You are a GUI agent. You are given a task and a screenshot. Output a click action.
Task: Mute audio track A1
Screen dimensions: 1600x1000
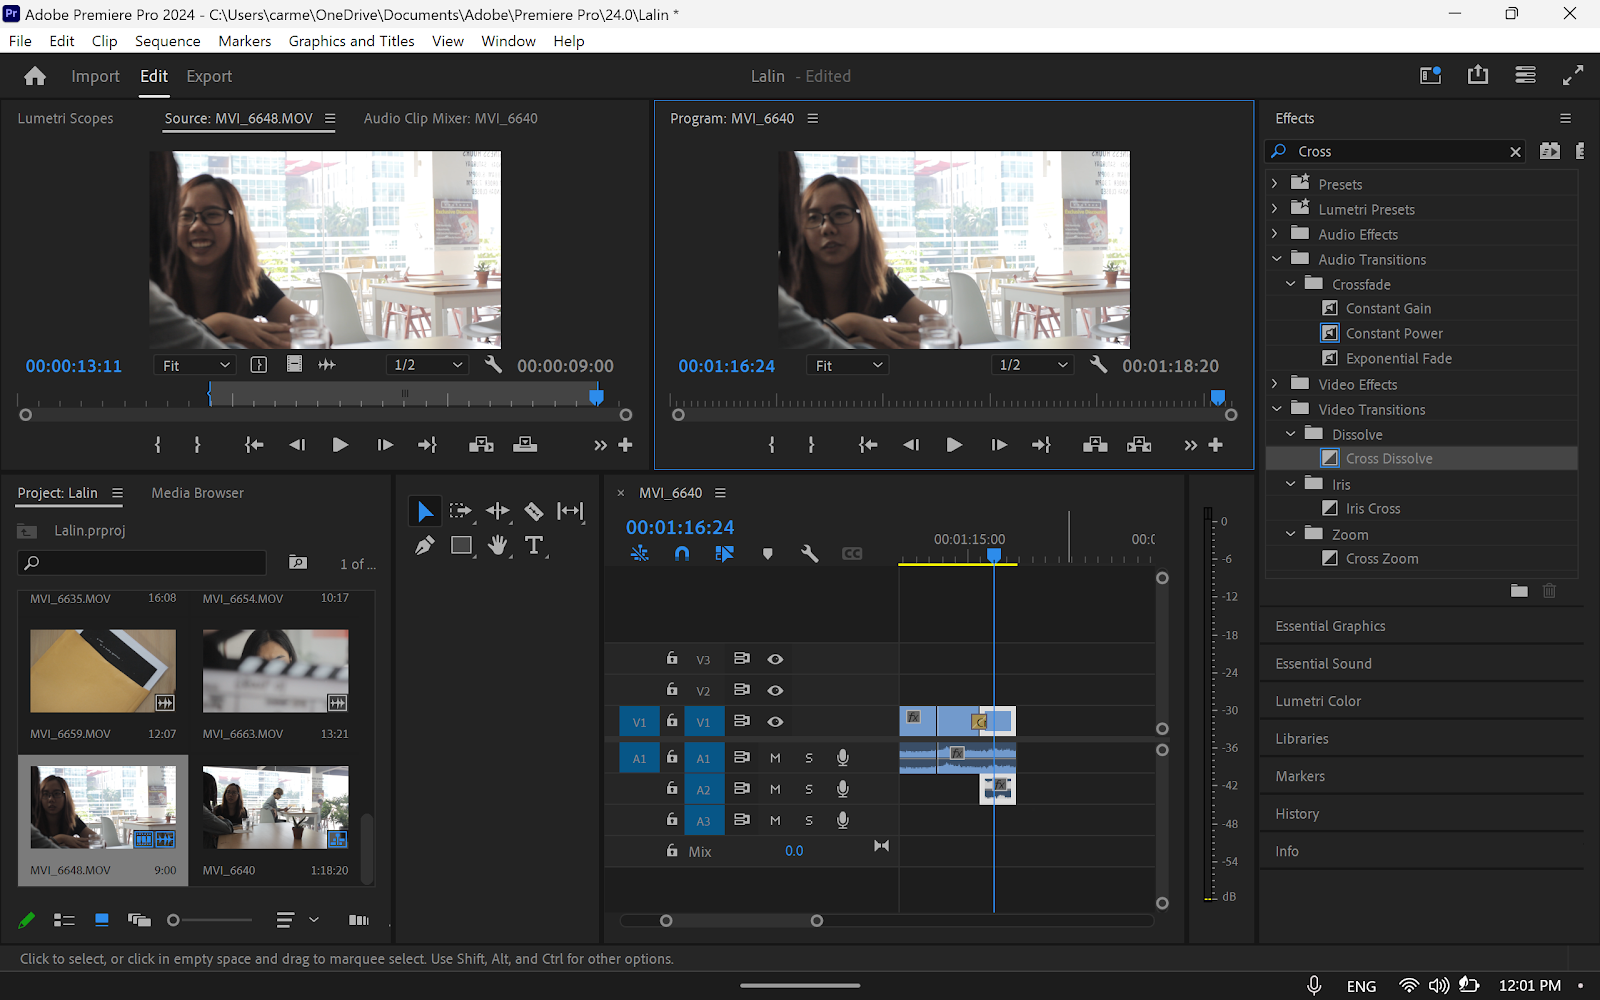click(x=775, y=758)
